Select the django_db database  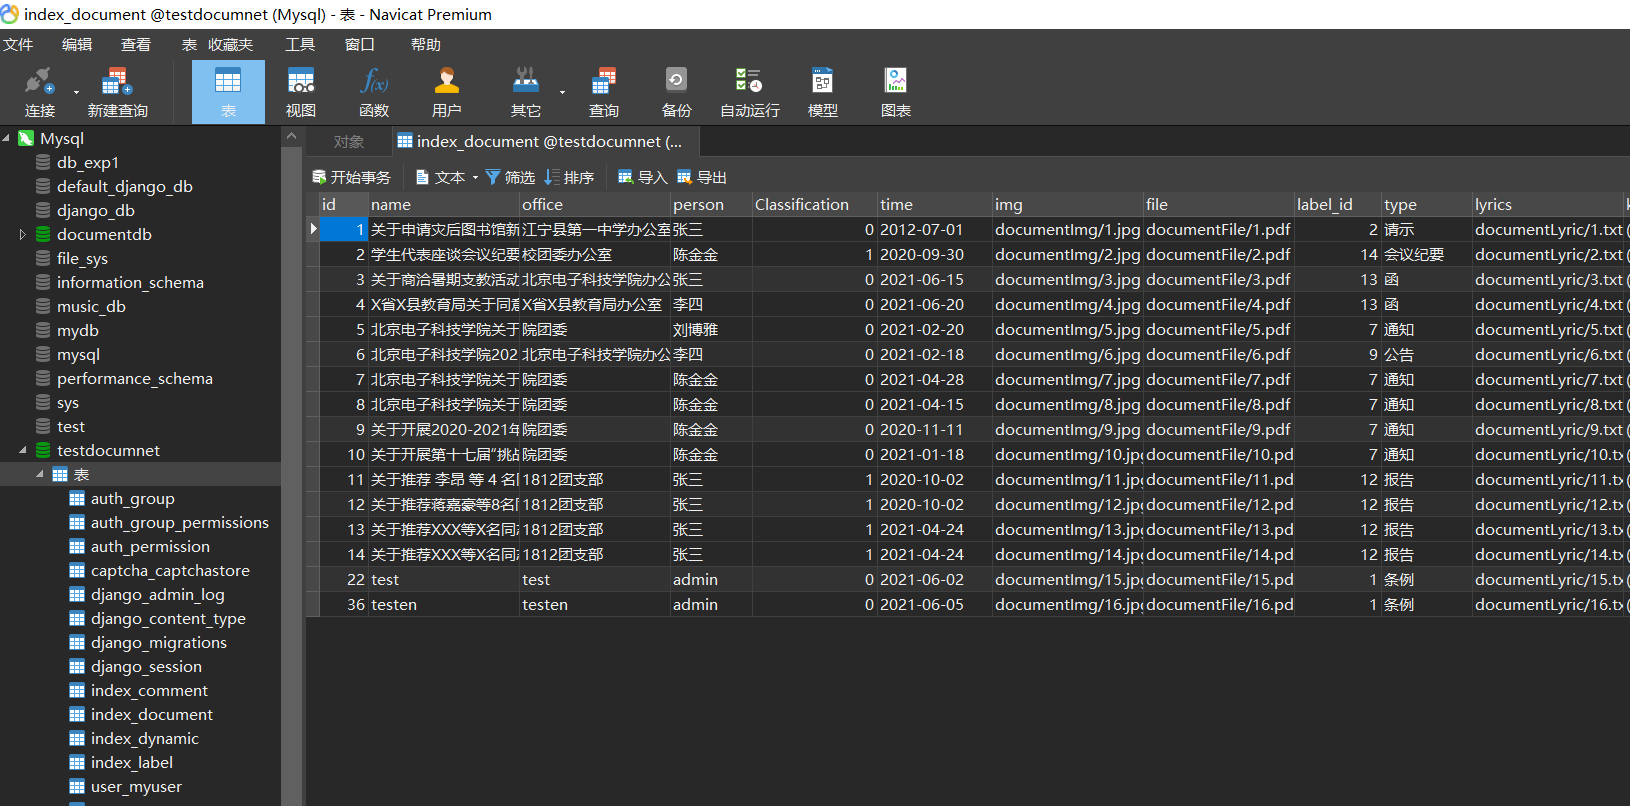pos(96,210)
